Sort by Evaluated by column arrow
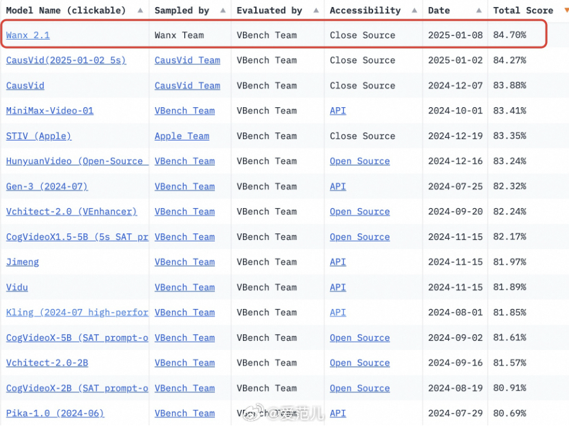The height and width of the screenshot is (427, 569). 316,11
